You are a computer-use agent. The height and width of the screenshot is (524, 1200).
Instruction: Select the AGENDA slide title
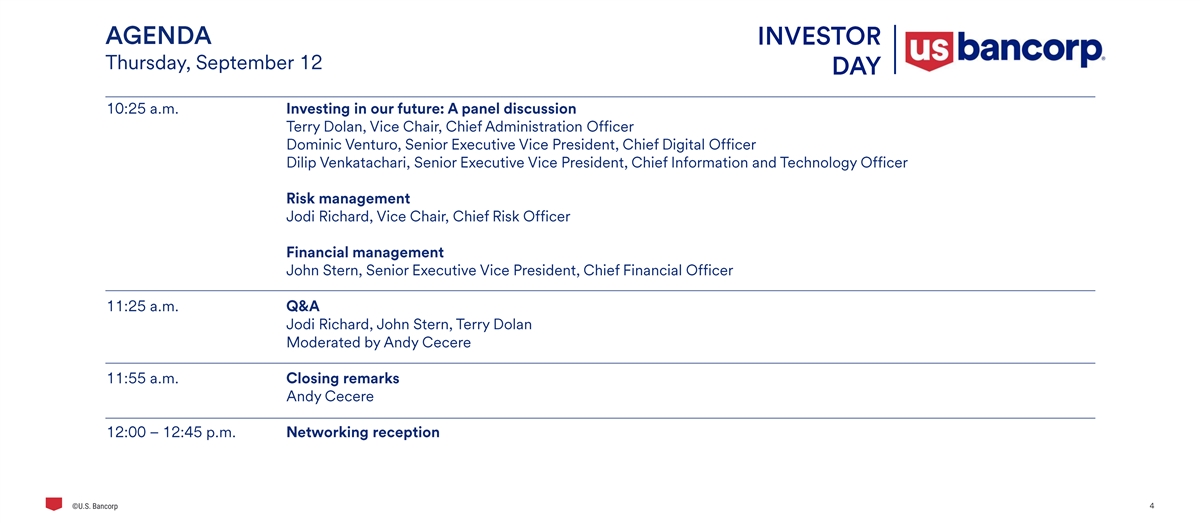pos(158,36)
